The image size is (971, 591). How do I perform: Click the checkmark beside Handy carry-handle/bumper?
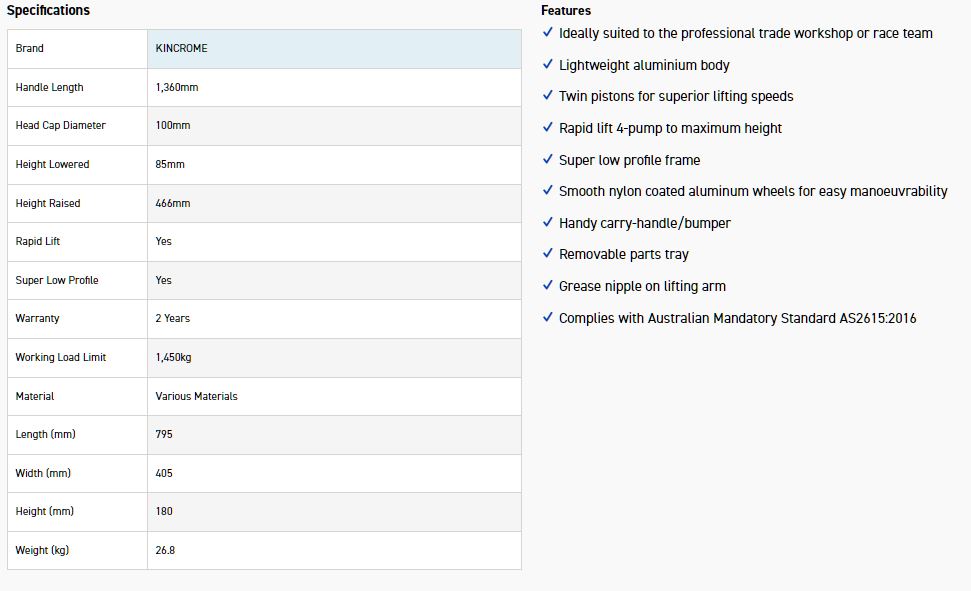pos(547,223)
